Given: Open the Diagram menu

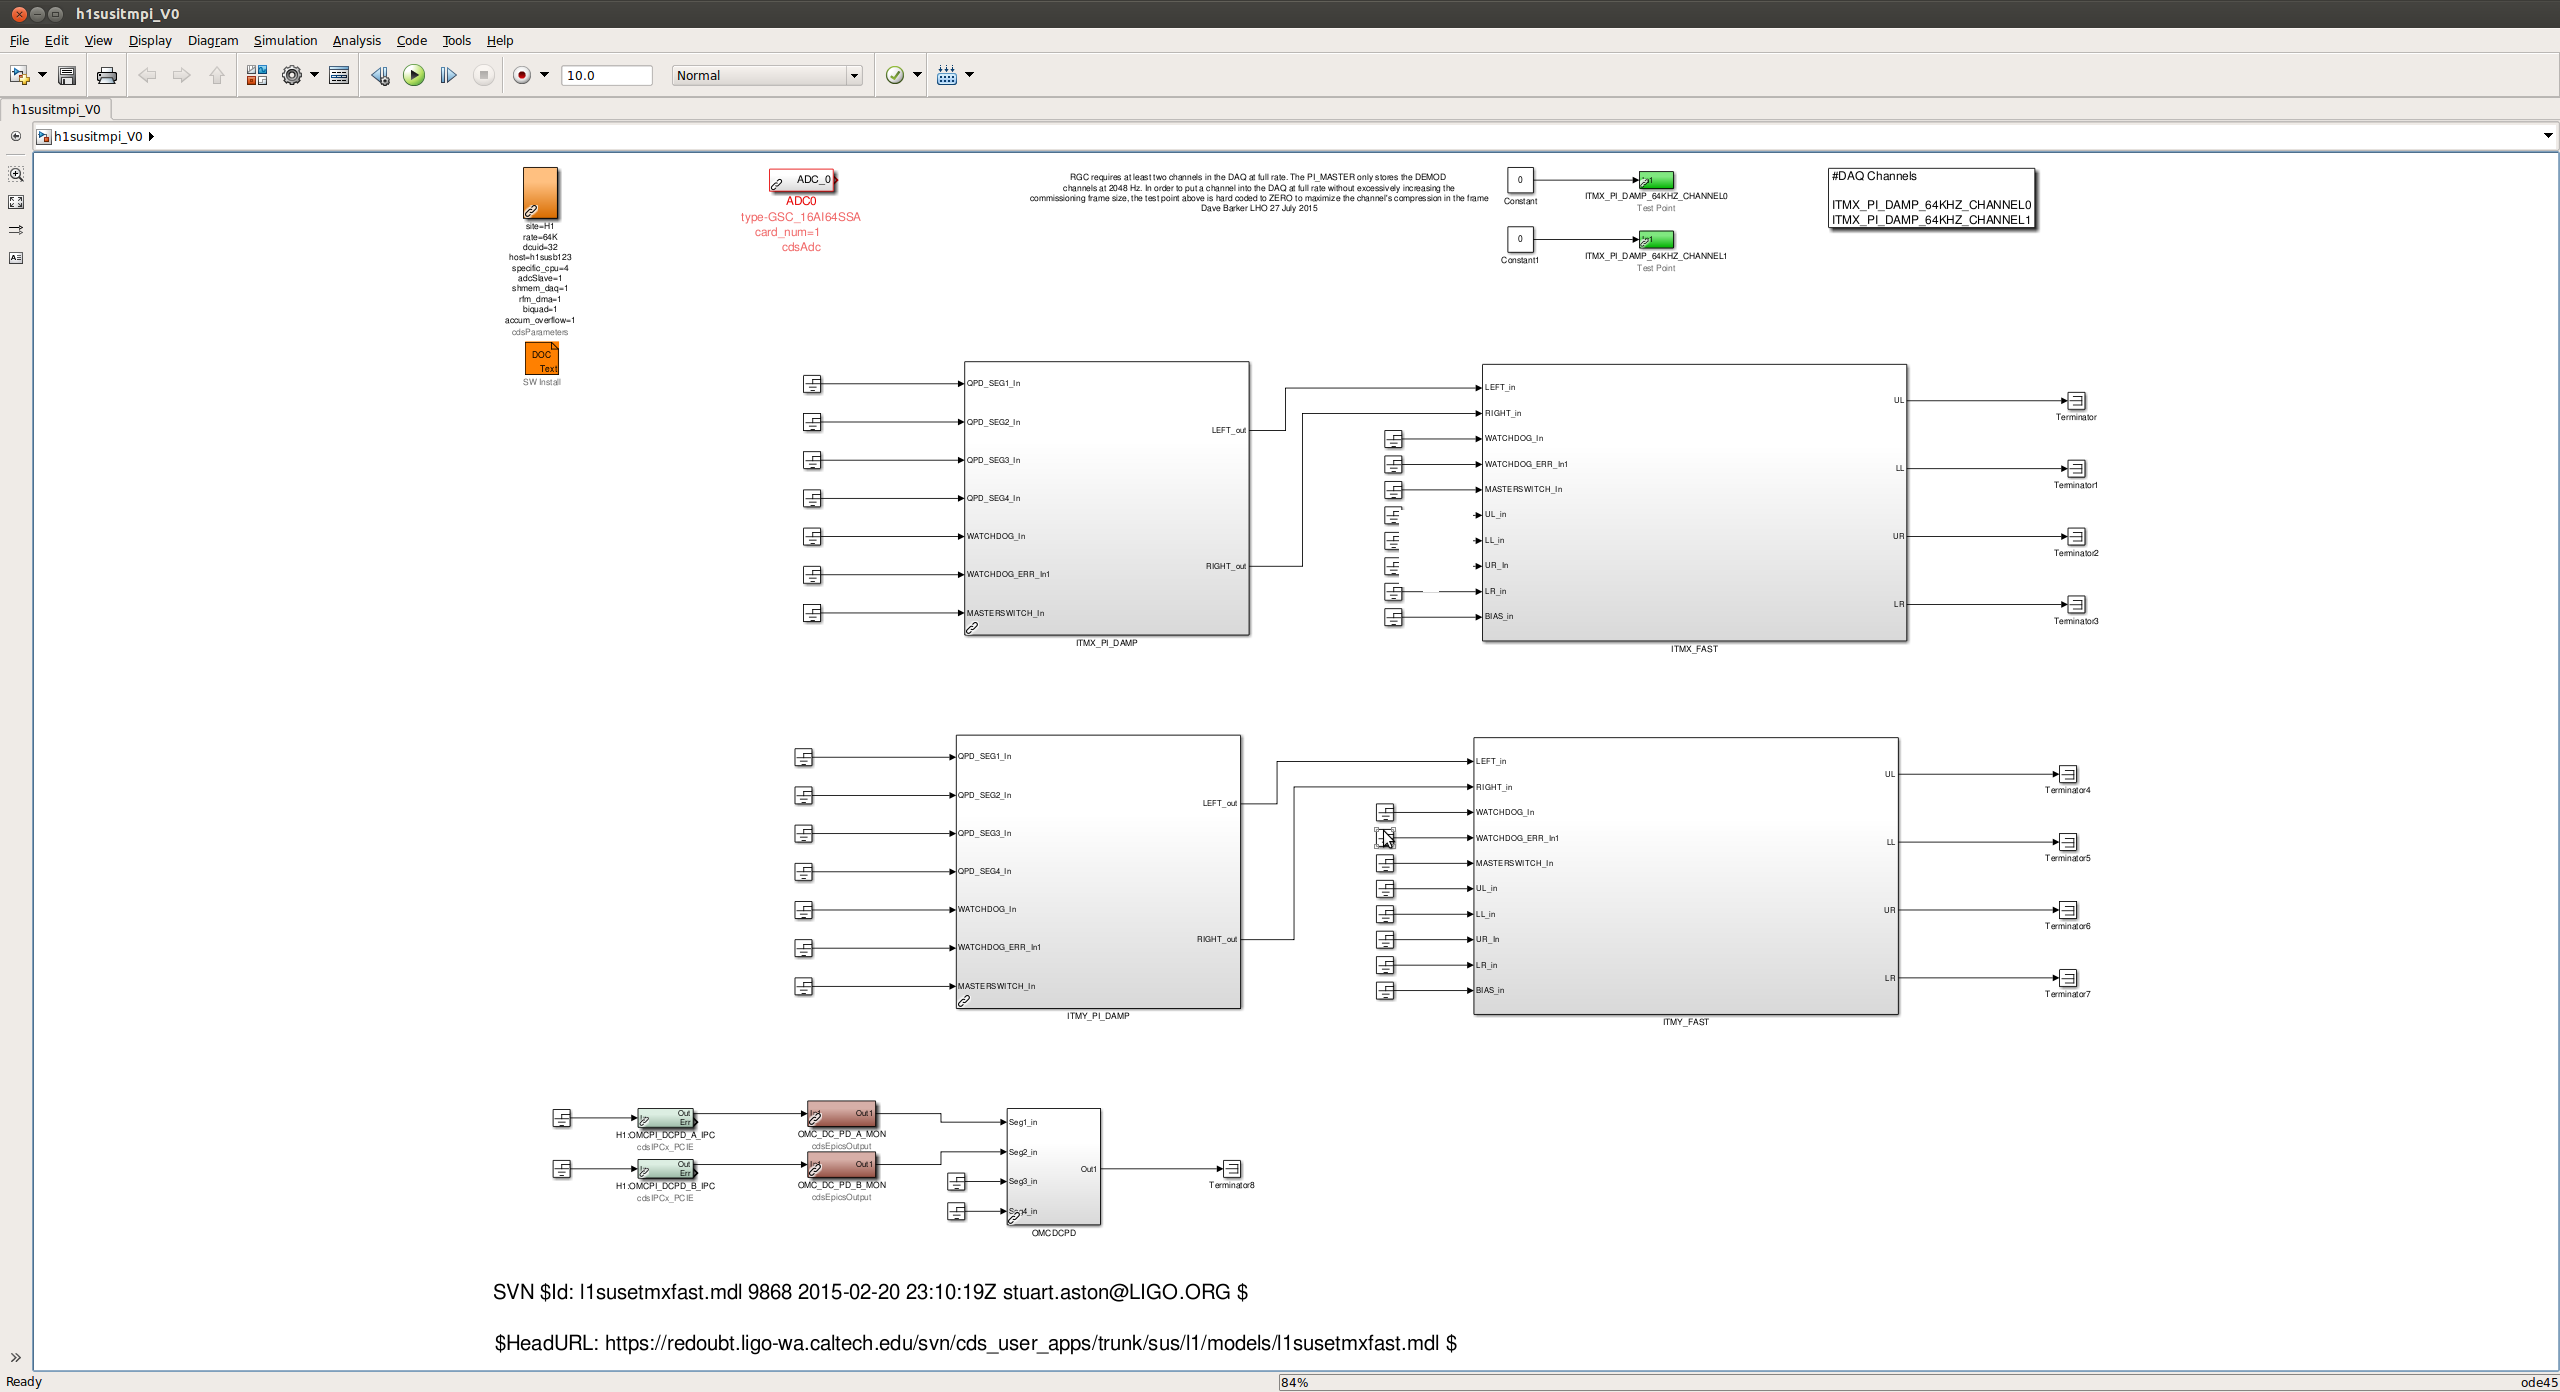Looking at the screenshot, I should [213, 41].
